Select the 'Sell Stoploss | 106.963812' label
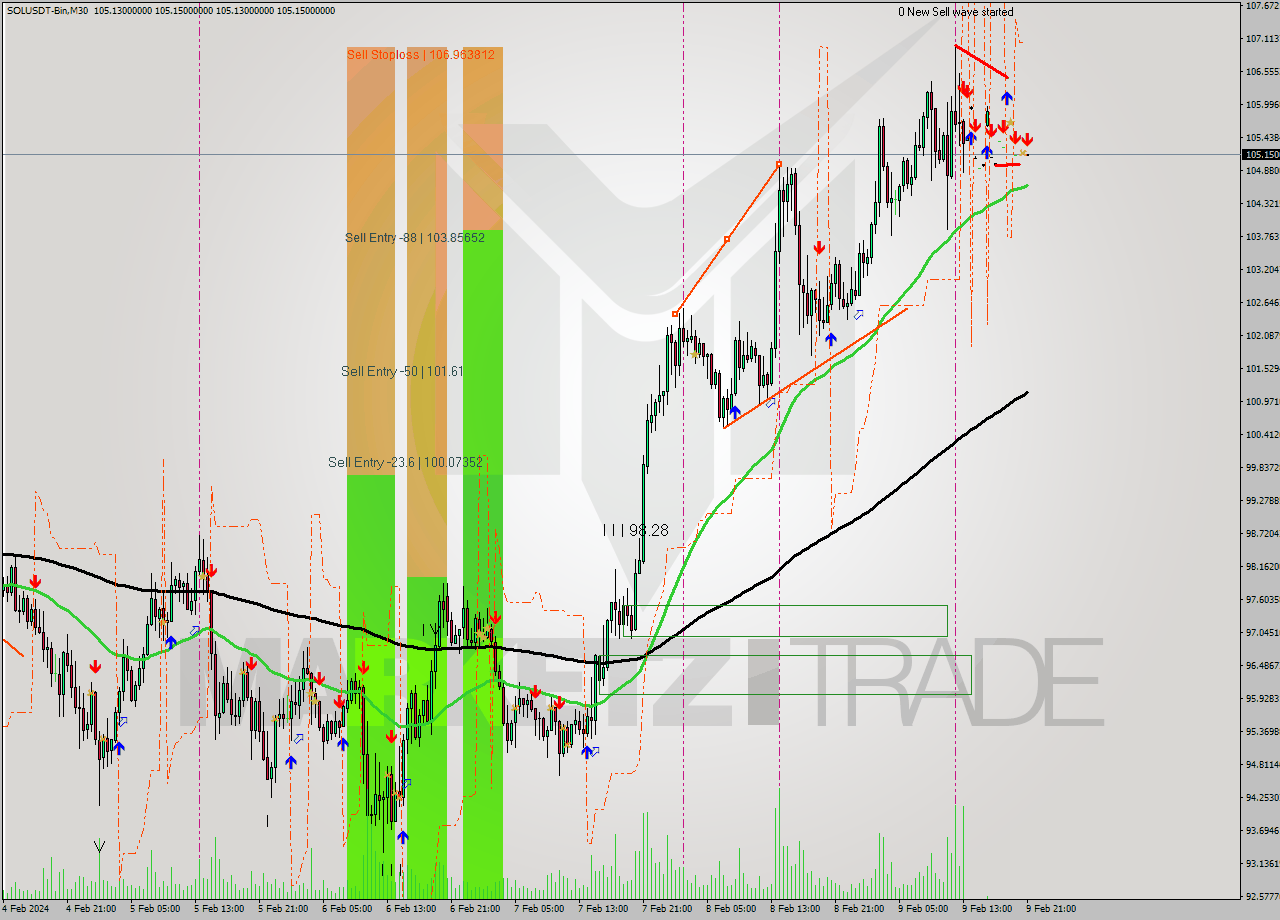Image resolution: width=1280 pixels, height=920 pixels. click(420, 54)
